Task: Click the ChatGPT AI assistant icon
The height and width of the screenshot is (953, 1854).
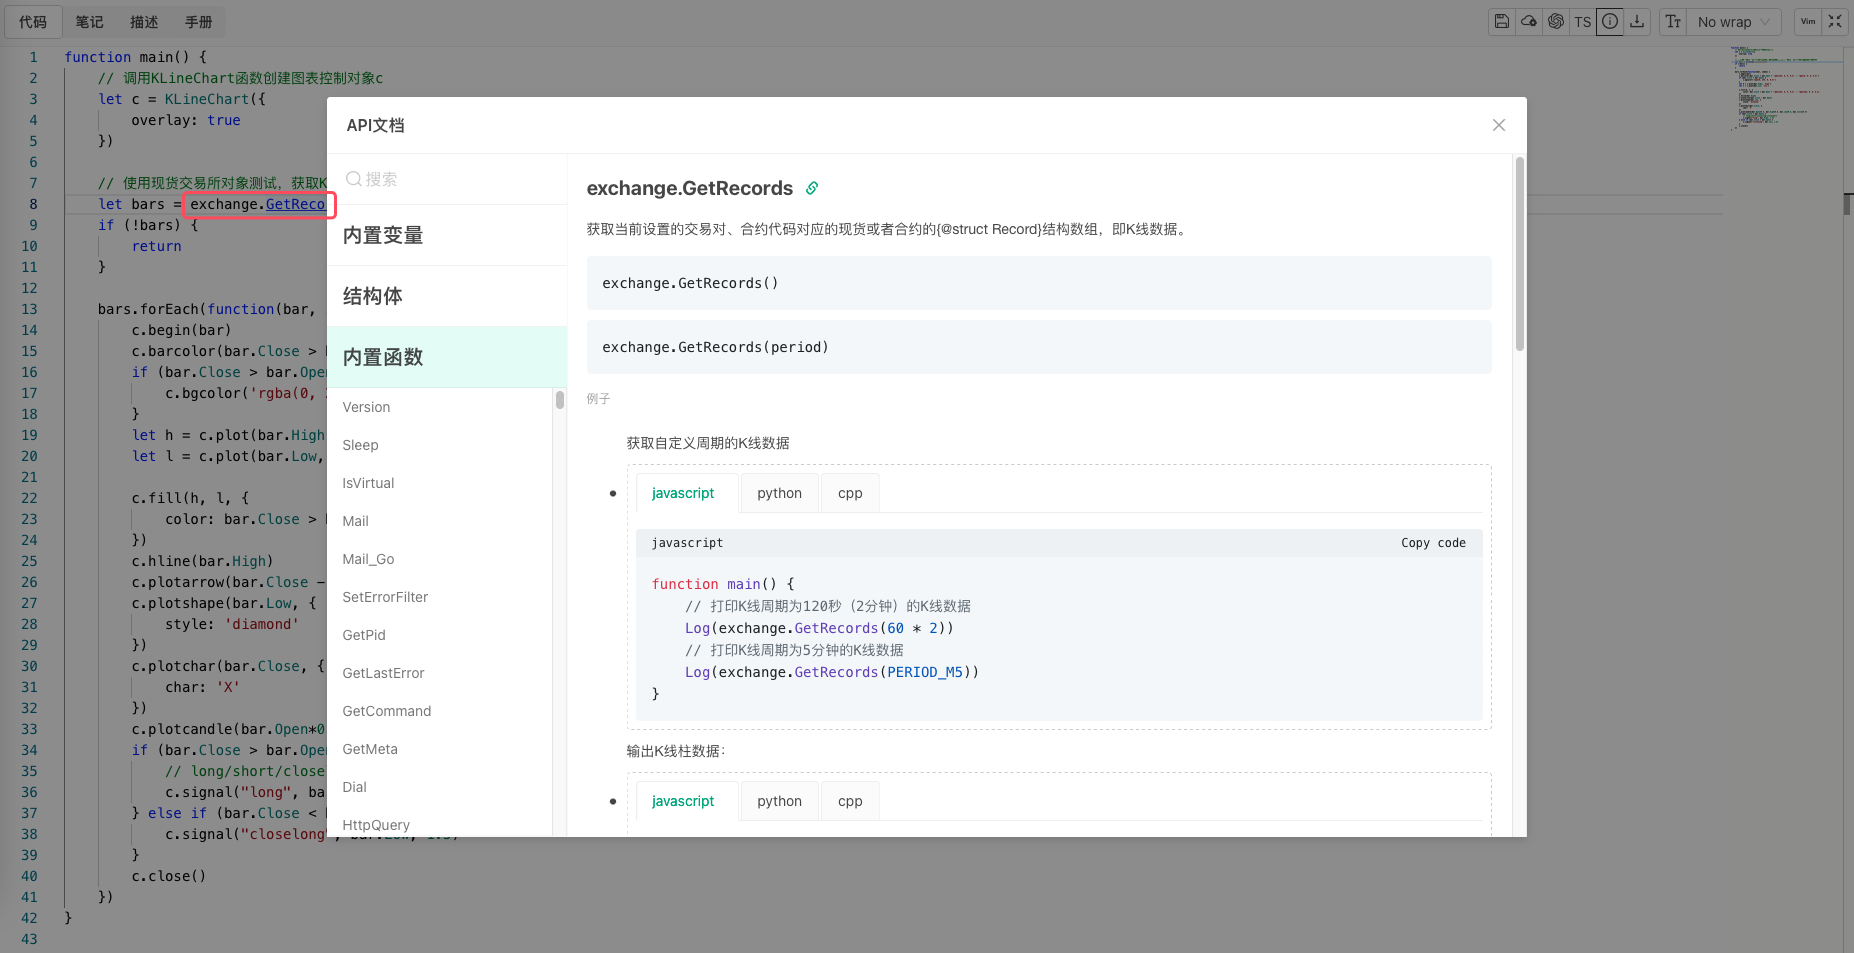Action: click(x=1556, y=21)
